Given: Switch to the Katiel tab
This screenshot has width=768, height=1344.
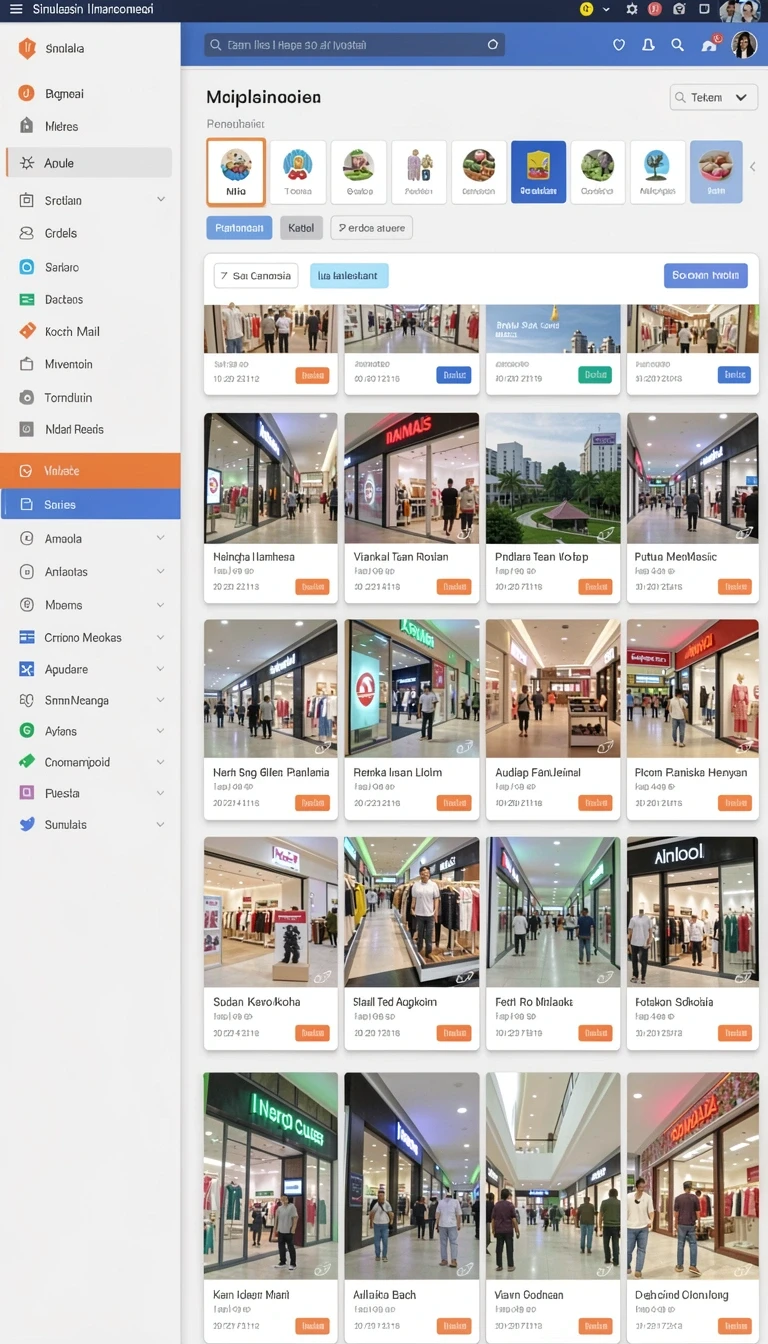Looking at the screenshot, I should coord(301,228).
